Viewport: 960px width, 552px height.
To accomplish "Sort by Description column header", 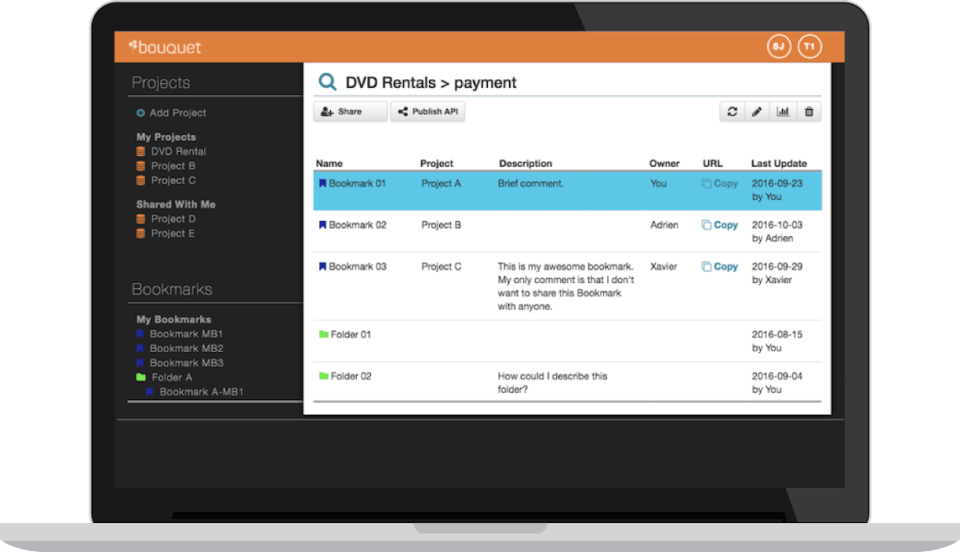I will pos(525,163).
